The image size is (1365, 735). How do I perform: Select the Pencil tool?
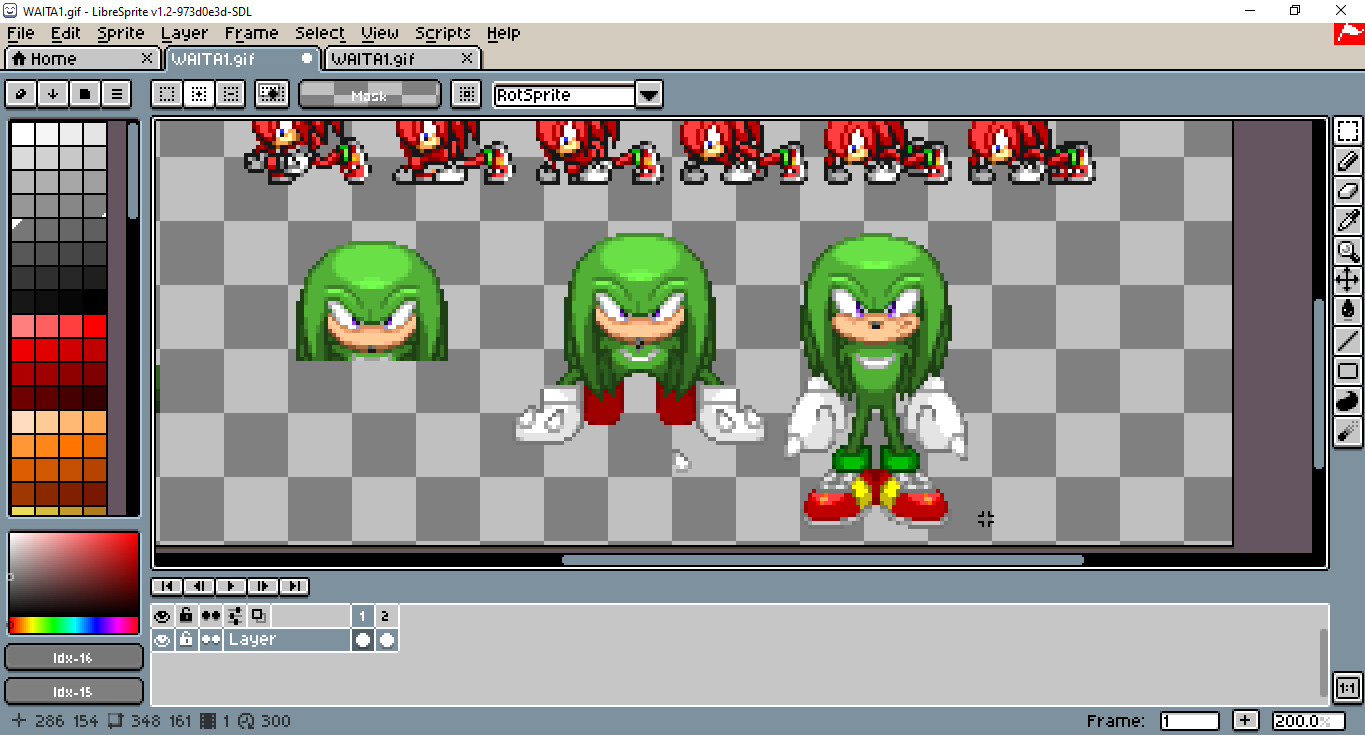tap(1348, 160)
